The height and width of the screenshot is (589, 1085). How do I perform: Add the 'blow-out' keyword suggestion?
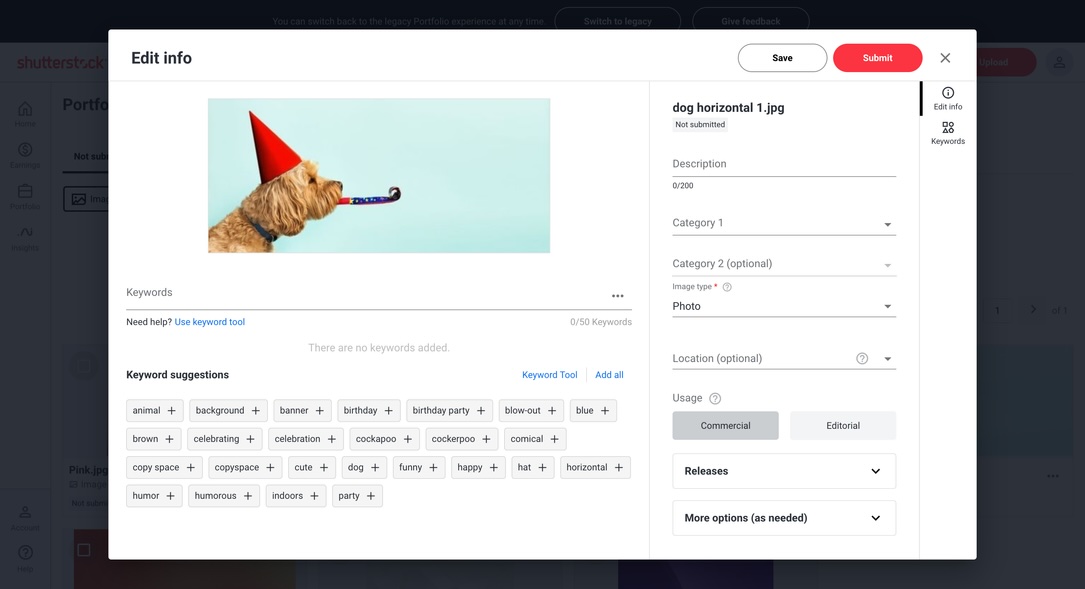click(531, 410)
